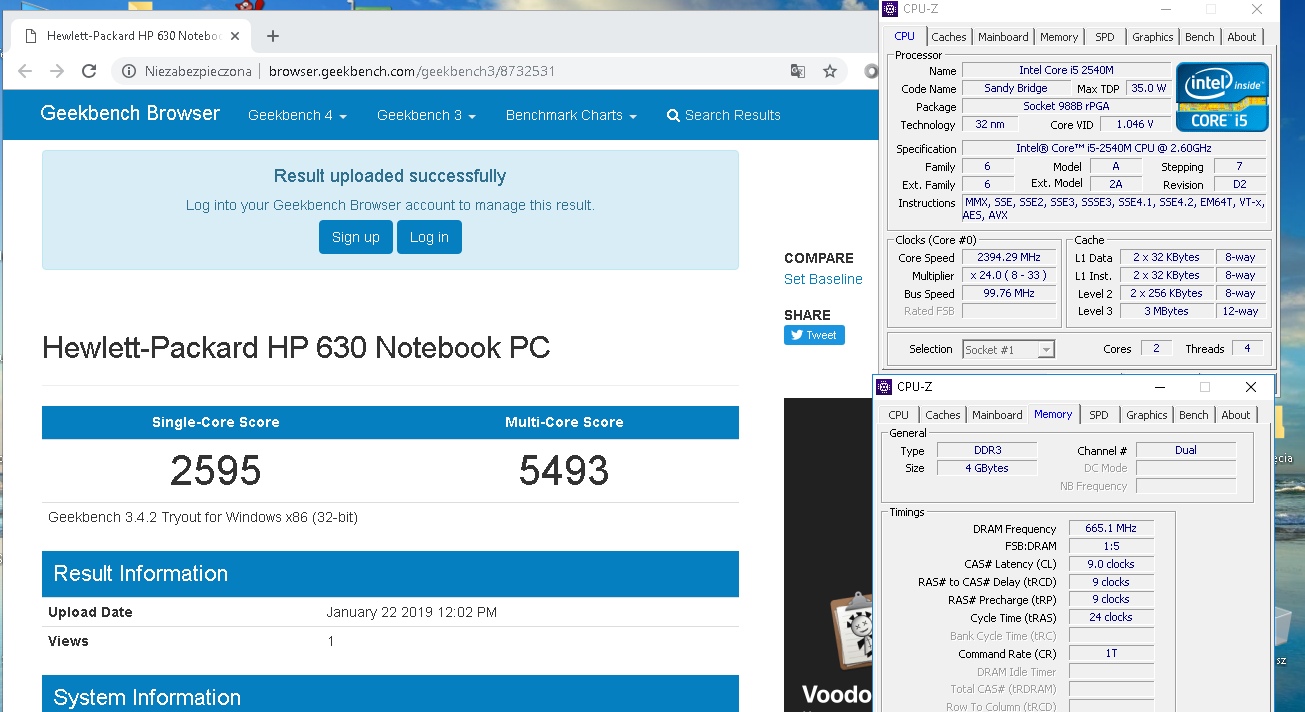
Task: Click the CPU-Z title bar icon in top window
Action: (890, 9)
